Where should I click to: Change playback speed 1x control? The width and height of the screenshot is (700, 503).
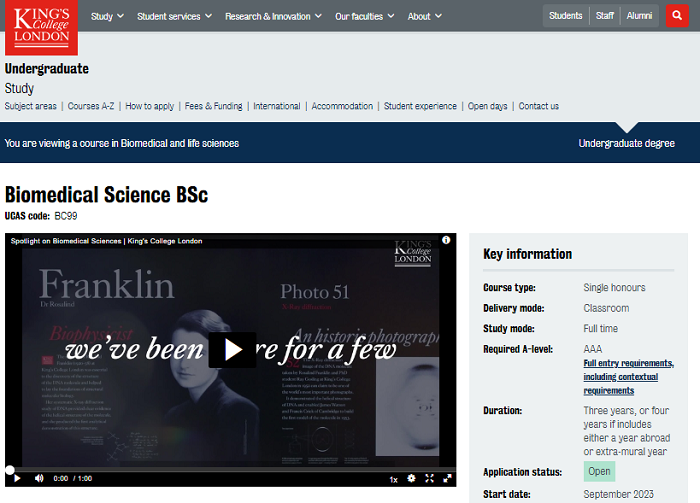coord(393,479)
